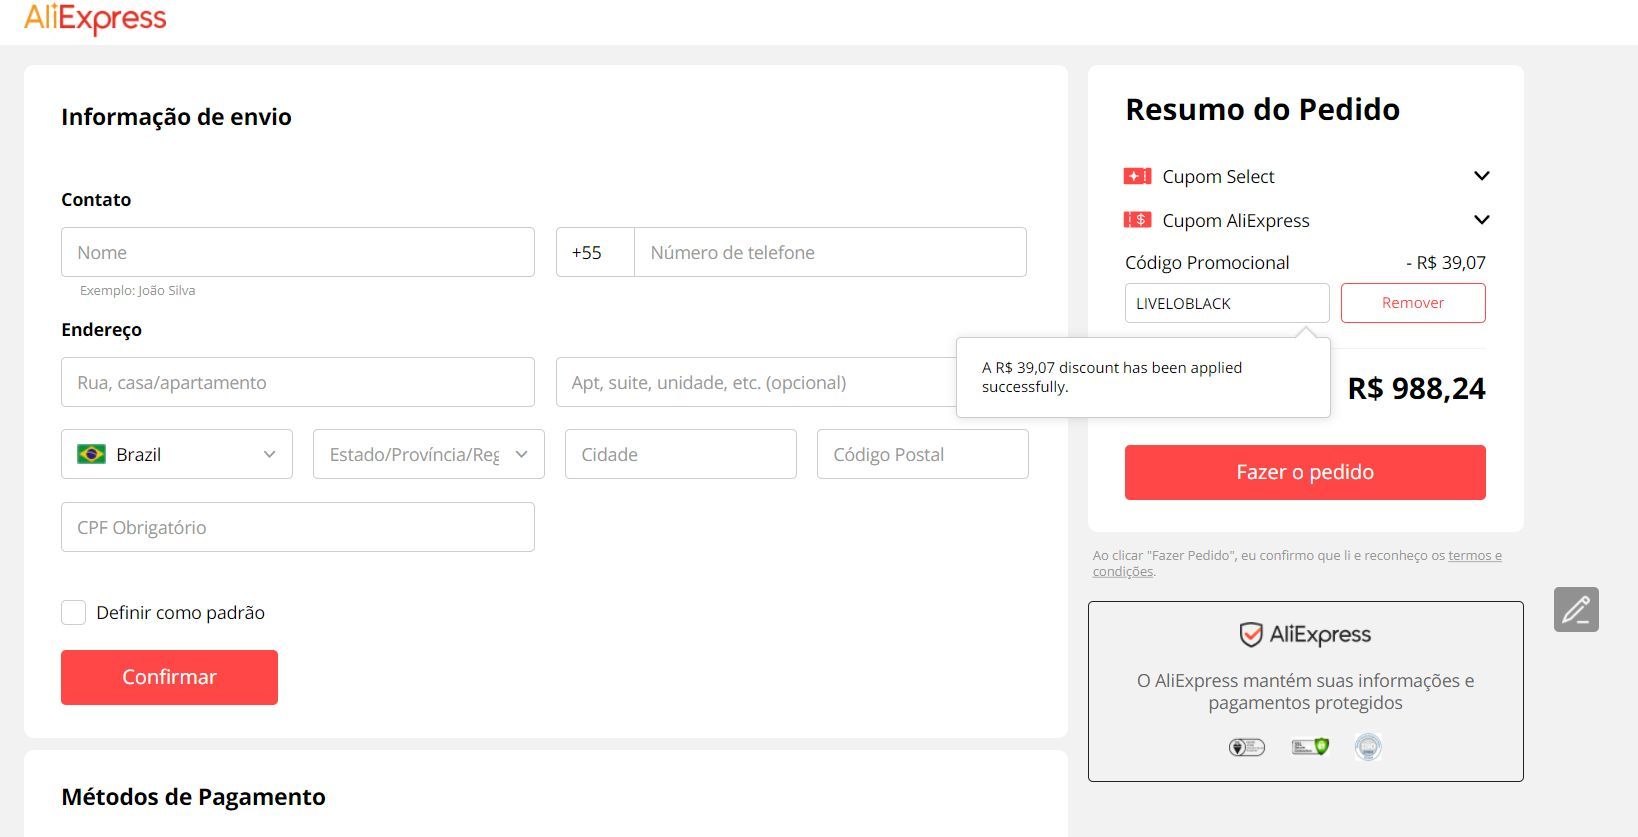Click the discount applied successfully tooltip
Image resolution: width=1638 pixels, height=837 pixels.
pos(1143,377)
